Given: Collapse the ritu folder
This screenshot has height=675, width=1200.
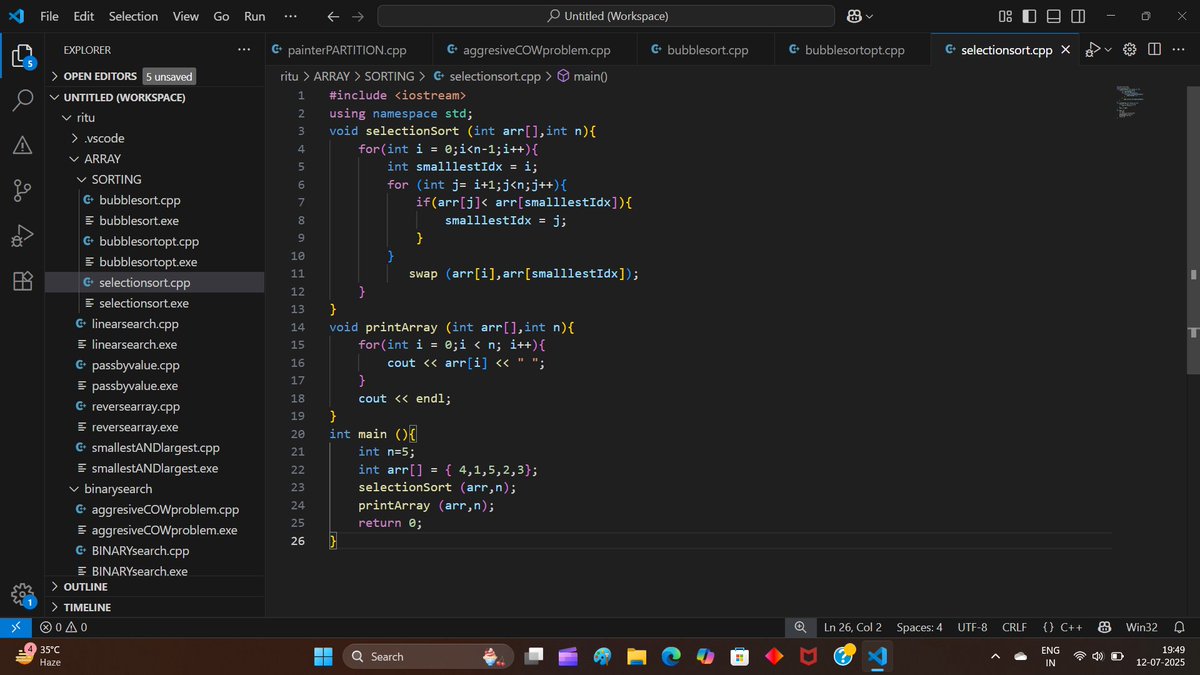Looking at the screenshot, I should pyautogui.click(x=155, y=118).
